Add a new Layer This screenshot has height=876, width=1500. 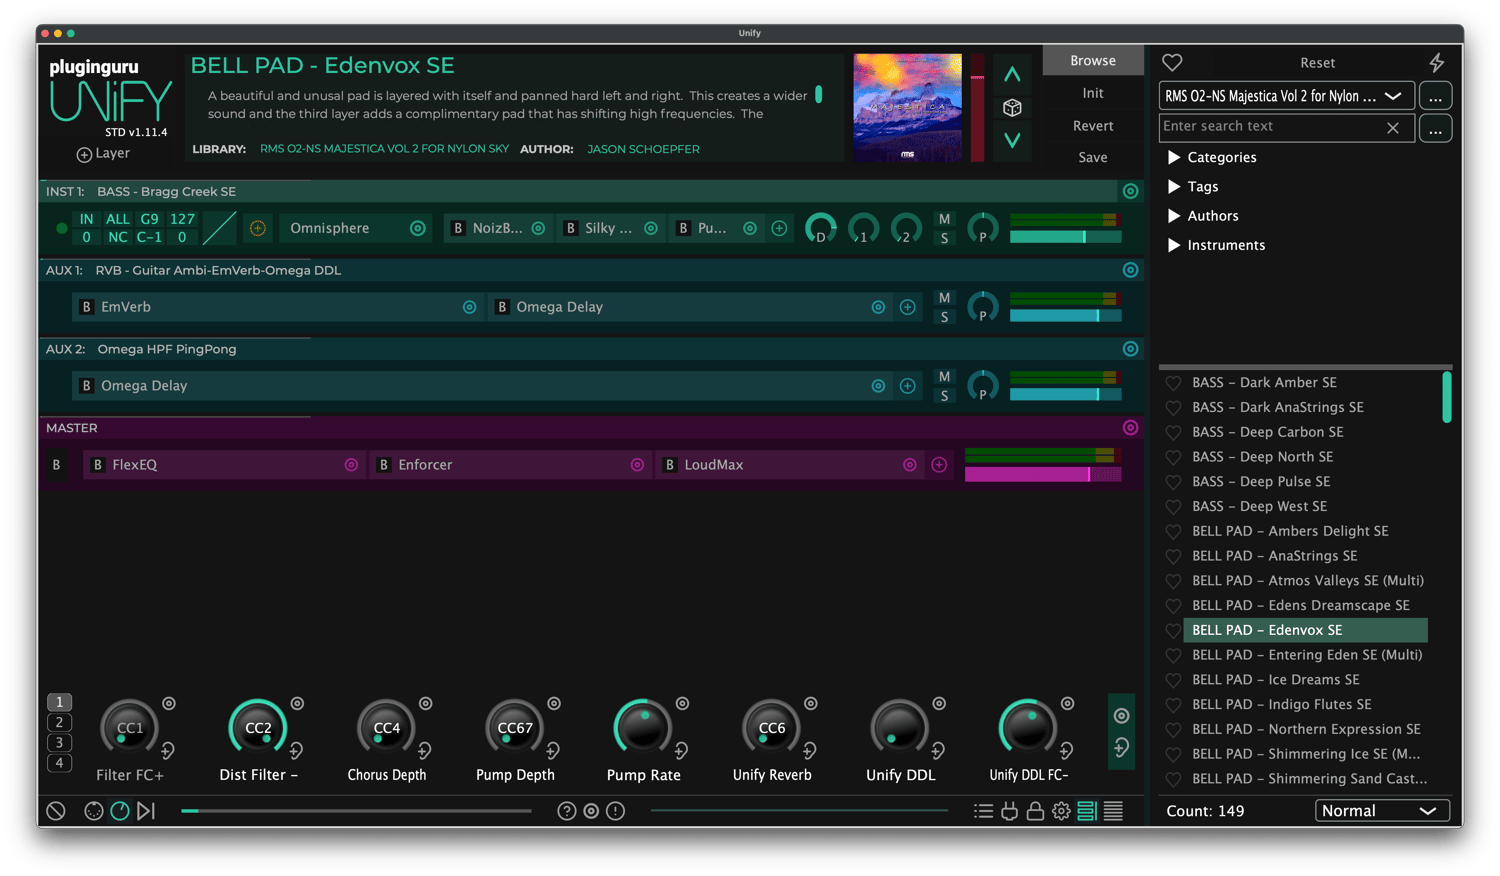tap(103, 154)
